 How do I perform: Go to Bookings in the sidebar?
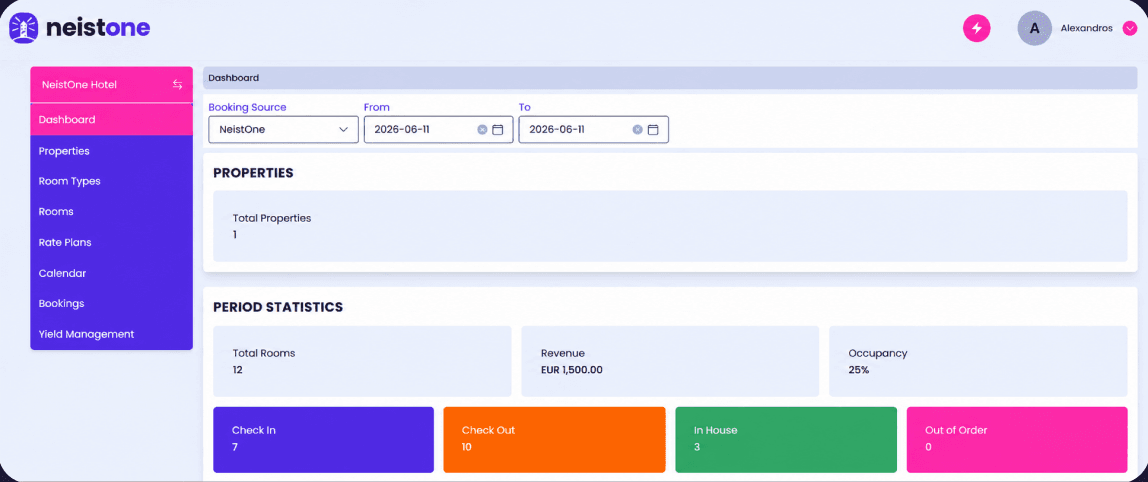click(x=111, y=303)
